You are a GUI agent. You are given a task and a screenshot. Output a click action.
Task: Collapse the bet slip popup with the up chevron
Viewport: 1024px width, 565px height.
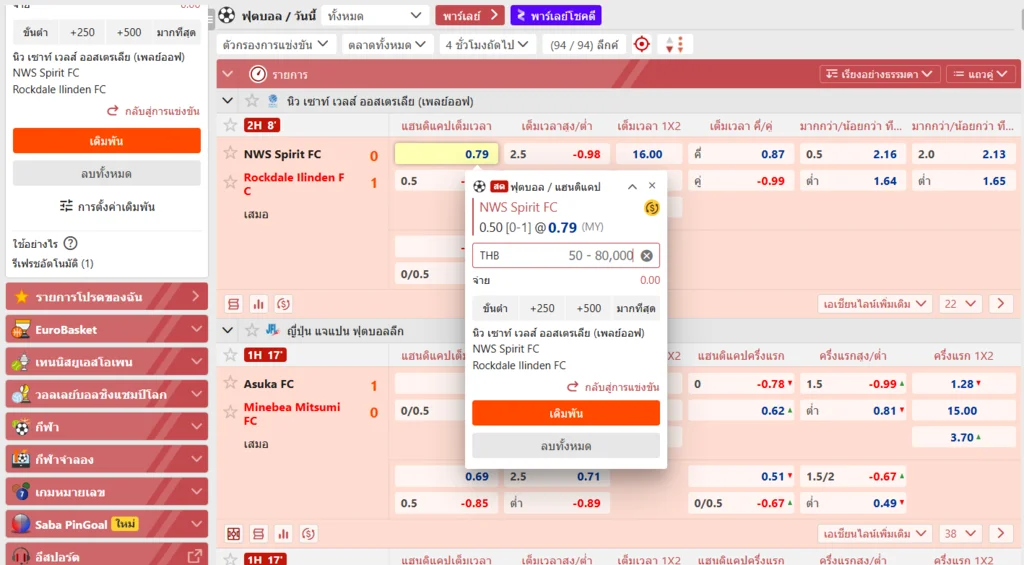pyautogui.click(x=632, y=187)
